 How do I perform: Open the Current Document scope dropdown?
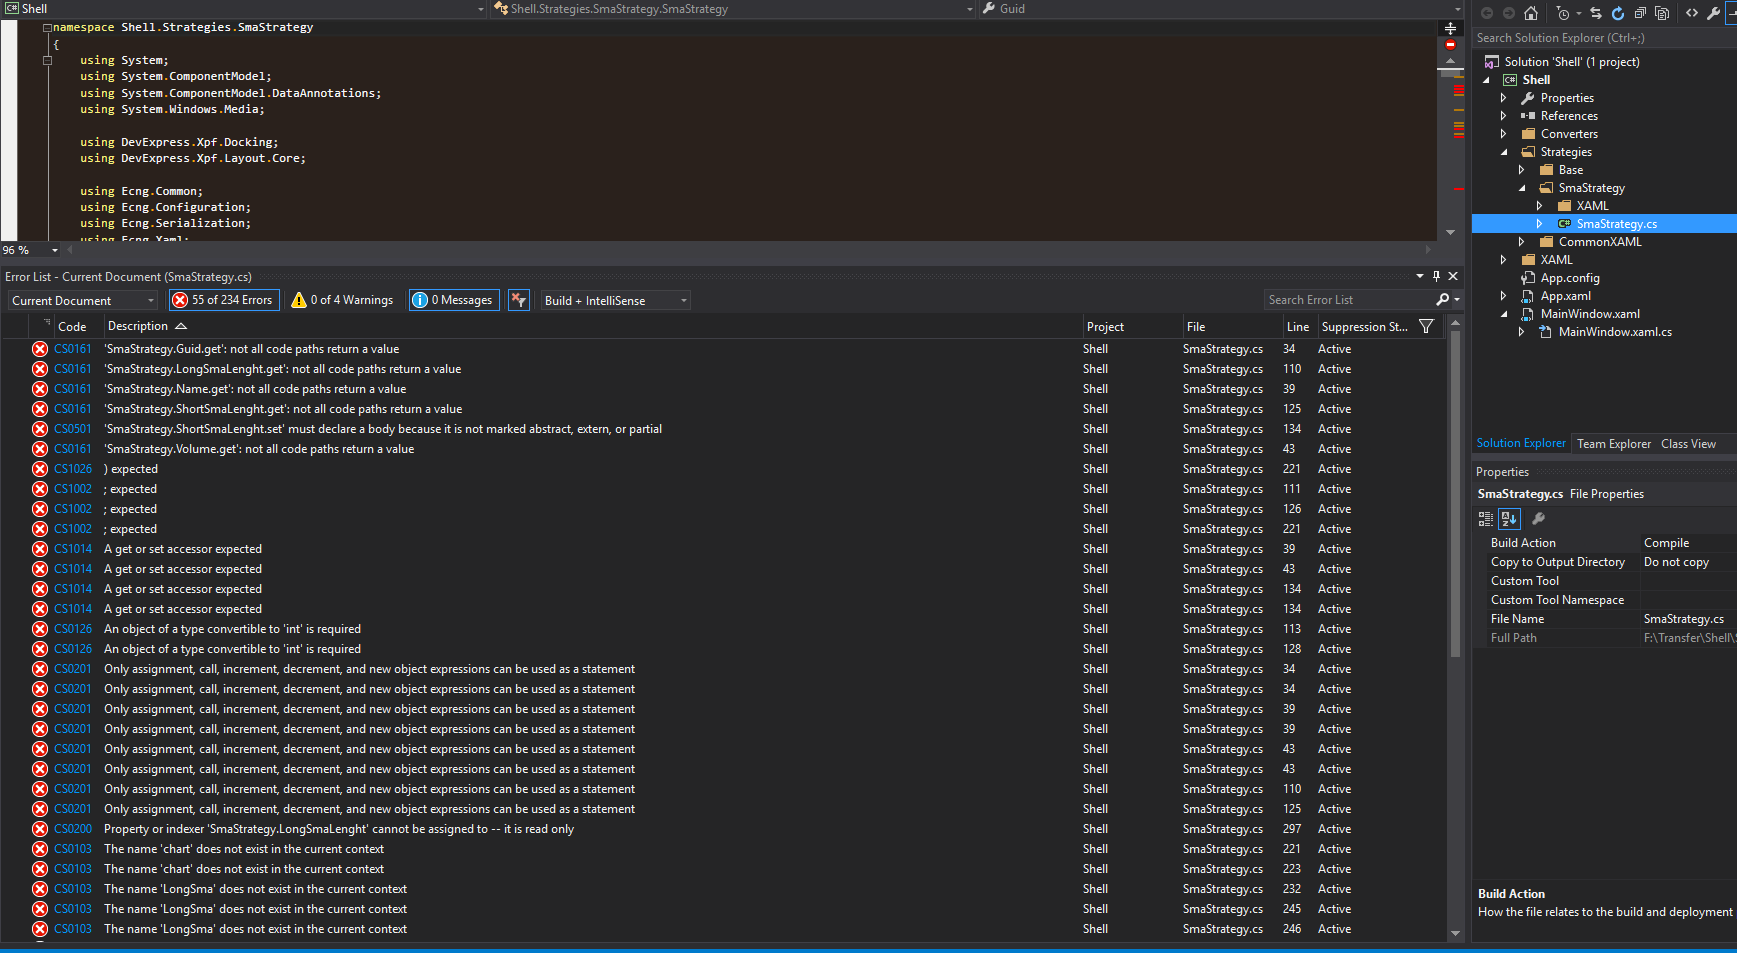click(x=84, y=301)
